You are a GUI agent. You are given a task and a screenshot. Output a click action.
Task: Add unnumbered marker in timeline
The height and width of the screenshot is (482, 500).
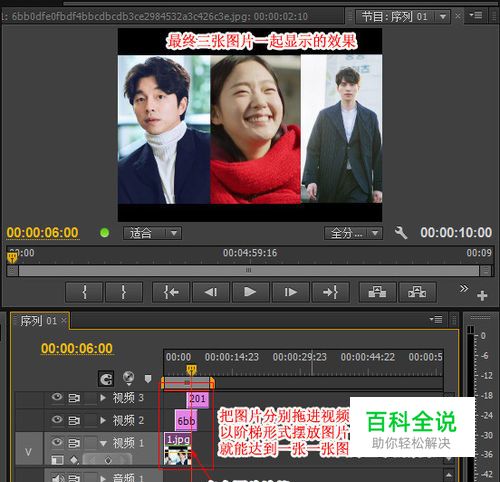pyautogui.click(x=148, y=378)
